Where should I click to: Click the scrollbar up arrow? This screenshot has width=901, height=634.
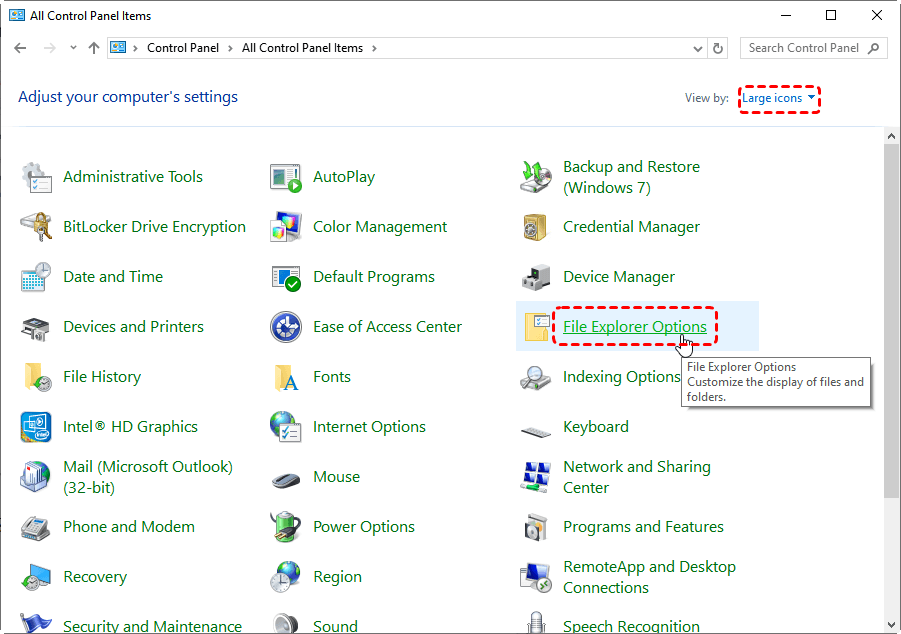[x=891, y=136]
